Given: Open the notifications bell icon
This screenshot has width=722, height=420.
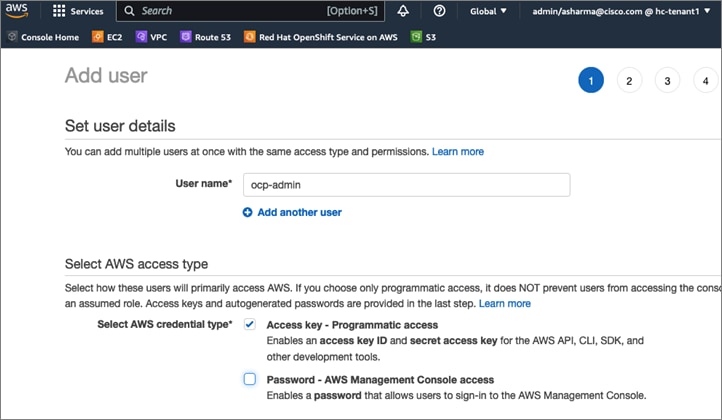Looking at the screenshot, I should tap(403, 11).
